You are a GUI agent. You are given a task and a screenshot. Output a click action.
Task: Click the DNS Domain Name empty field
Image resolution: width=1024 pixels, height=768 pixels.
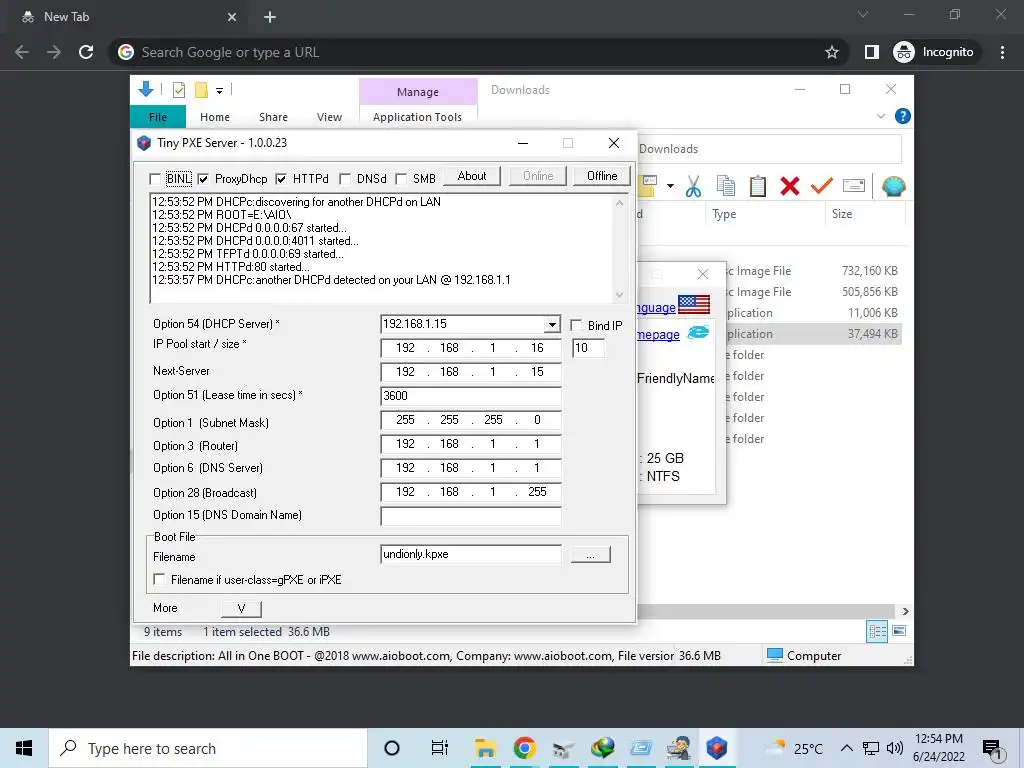pos(470,516)
